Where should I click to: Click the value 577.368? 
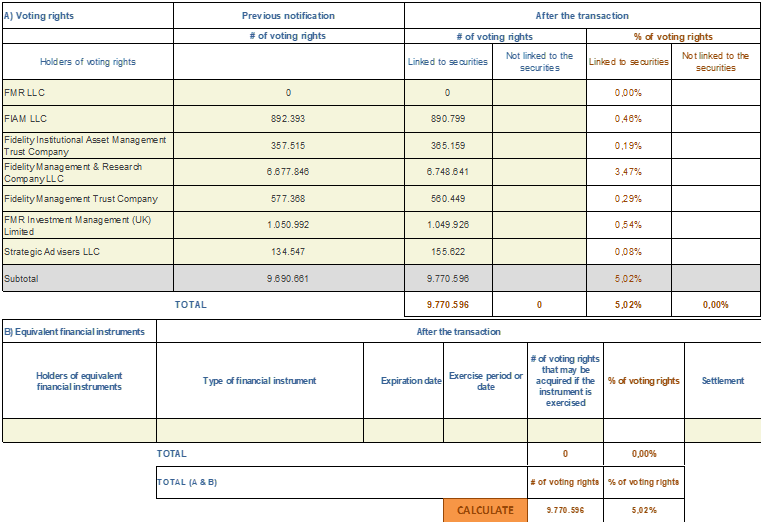[x=288, y=199]
